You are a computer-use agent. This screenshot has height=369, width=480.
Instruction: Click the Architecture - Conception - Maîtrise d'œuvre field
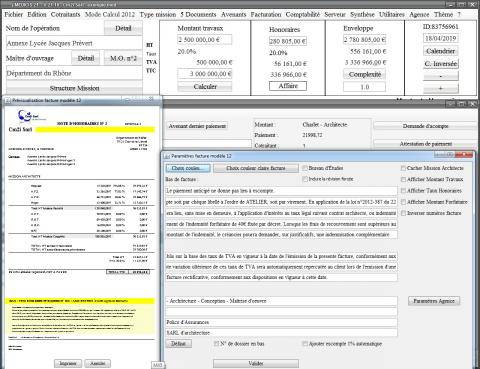(x=281, y=301)
